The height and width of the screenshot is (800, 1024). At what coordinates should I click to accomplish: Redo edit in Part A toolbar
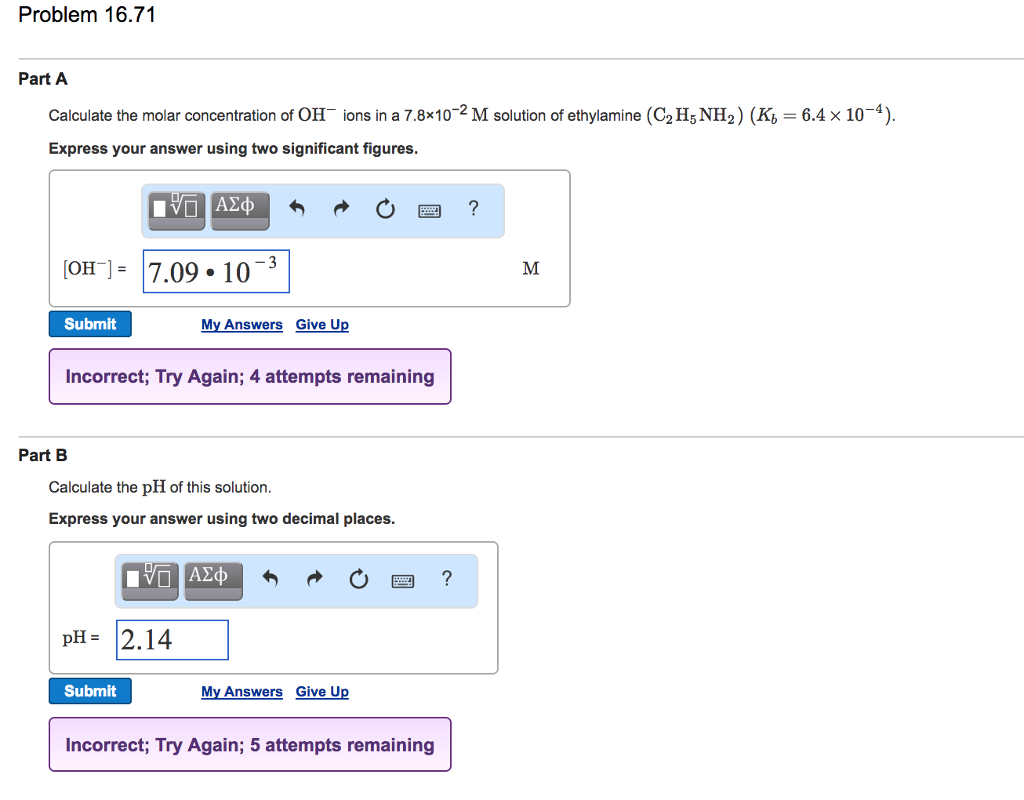click(x=342, y=208)
